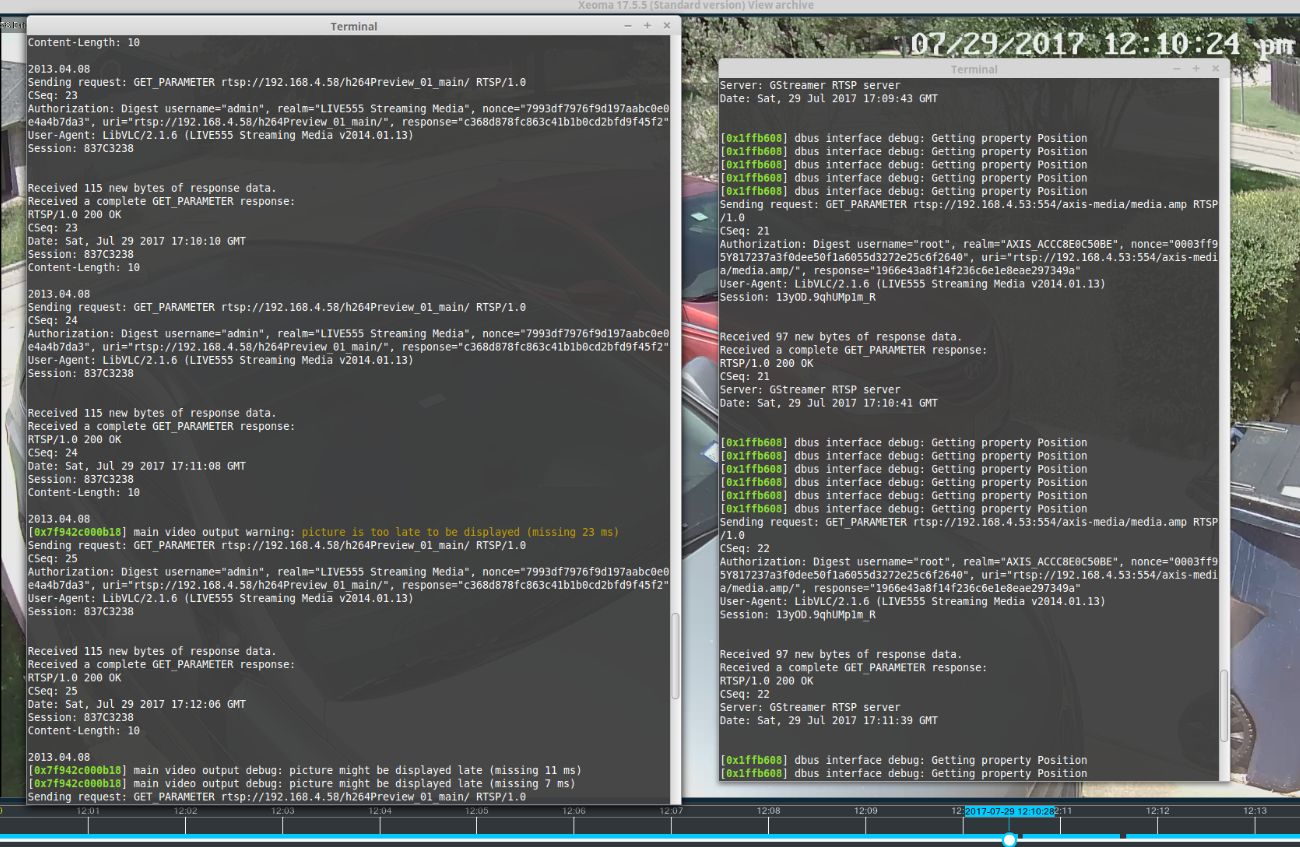Jump to 12:05 on archive timeline

click(x=476, y=811)
